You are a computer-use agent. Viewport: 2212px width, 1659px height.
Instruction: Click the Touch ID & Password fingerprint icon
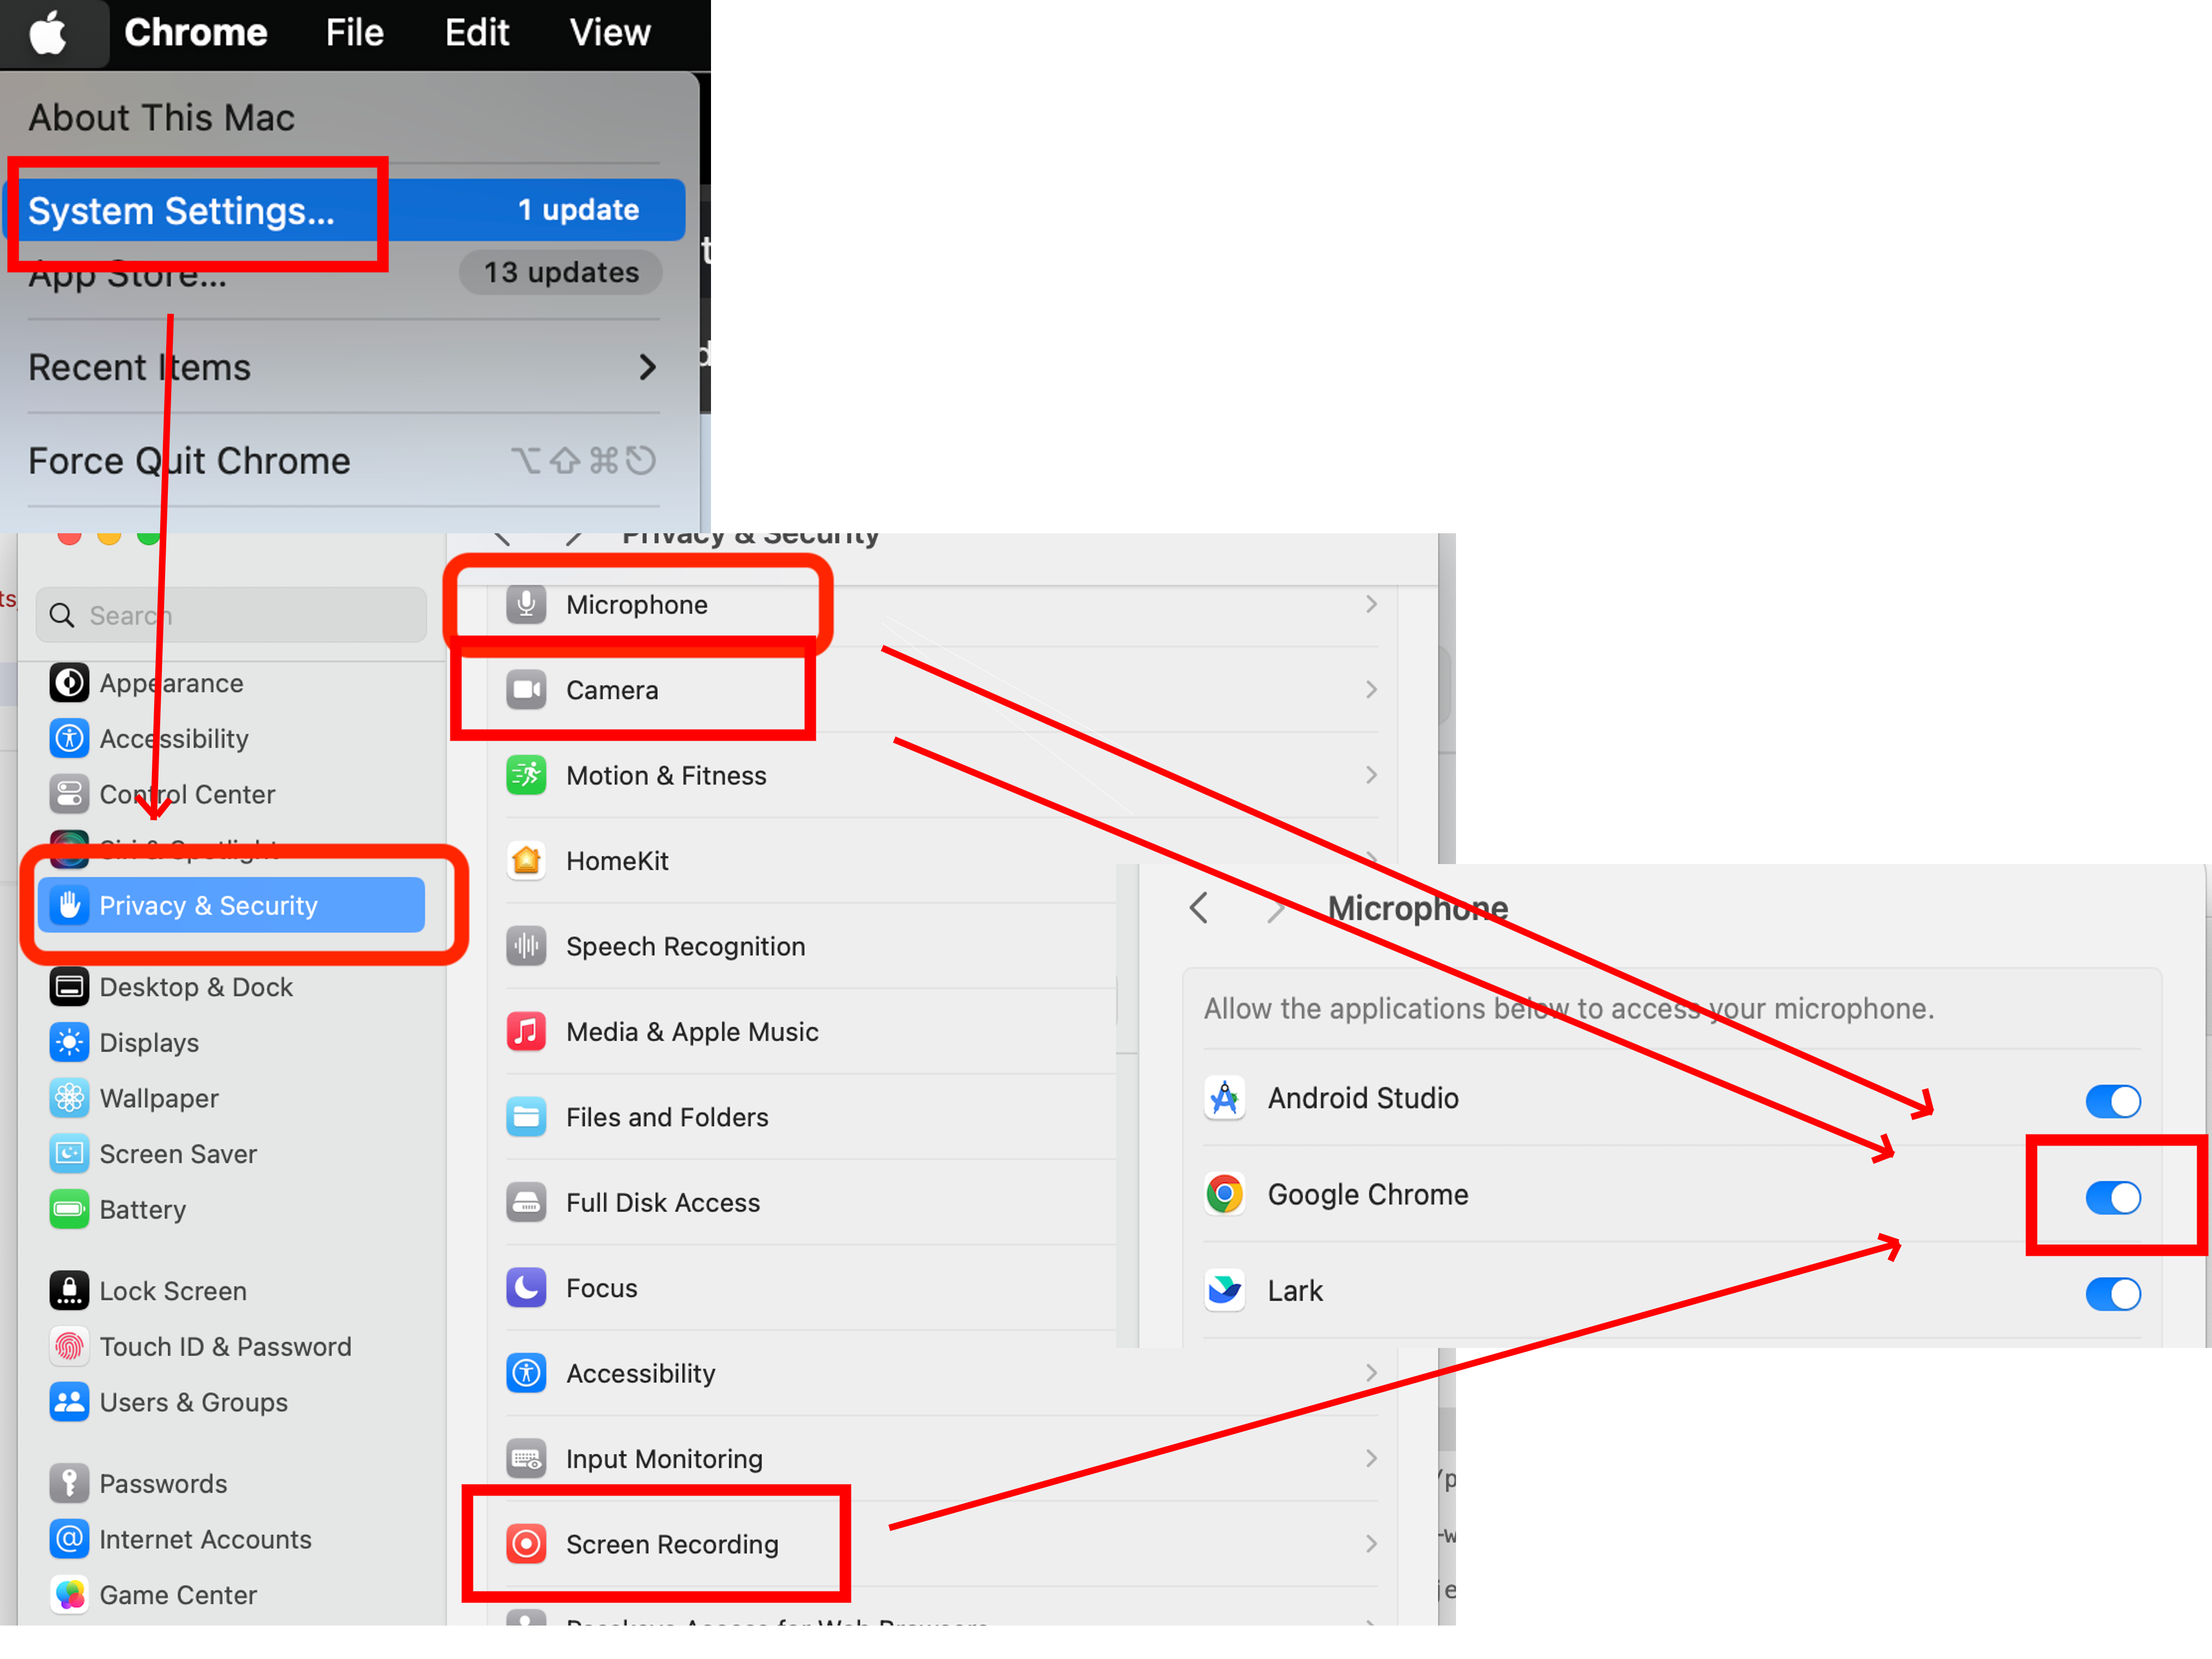pyautogui.click(x=69, y=1346)
